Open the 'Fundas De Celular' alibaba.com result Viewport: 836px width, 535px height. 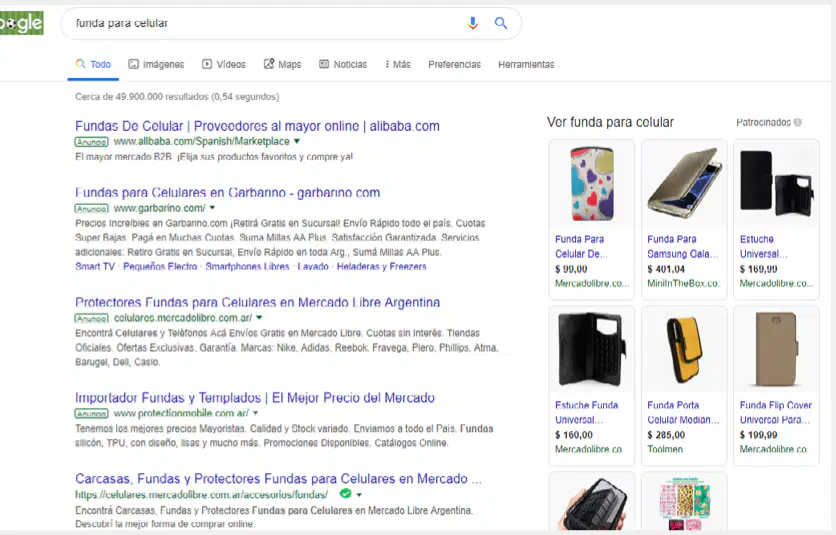(257, 126)
